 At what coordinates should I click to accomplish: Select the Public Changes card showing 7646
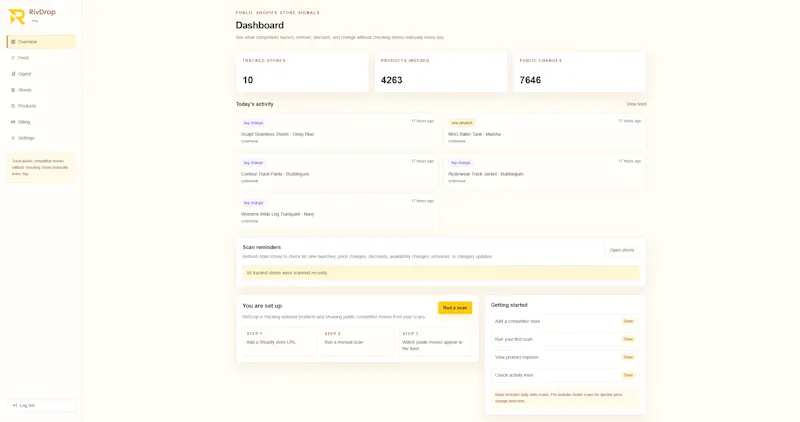click(580, 71)
